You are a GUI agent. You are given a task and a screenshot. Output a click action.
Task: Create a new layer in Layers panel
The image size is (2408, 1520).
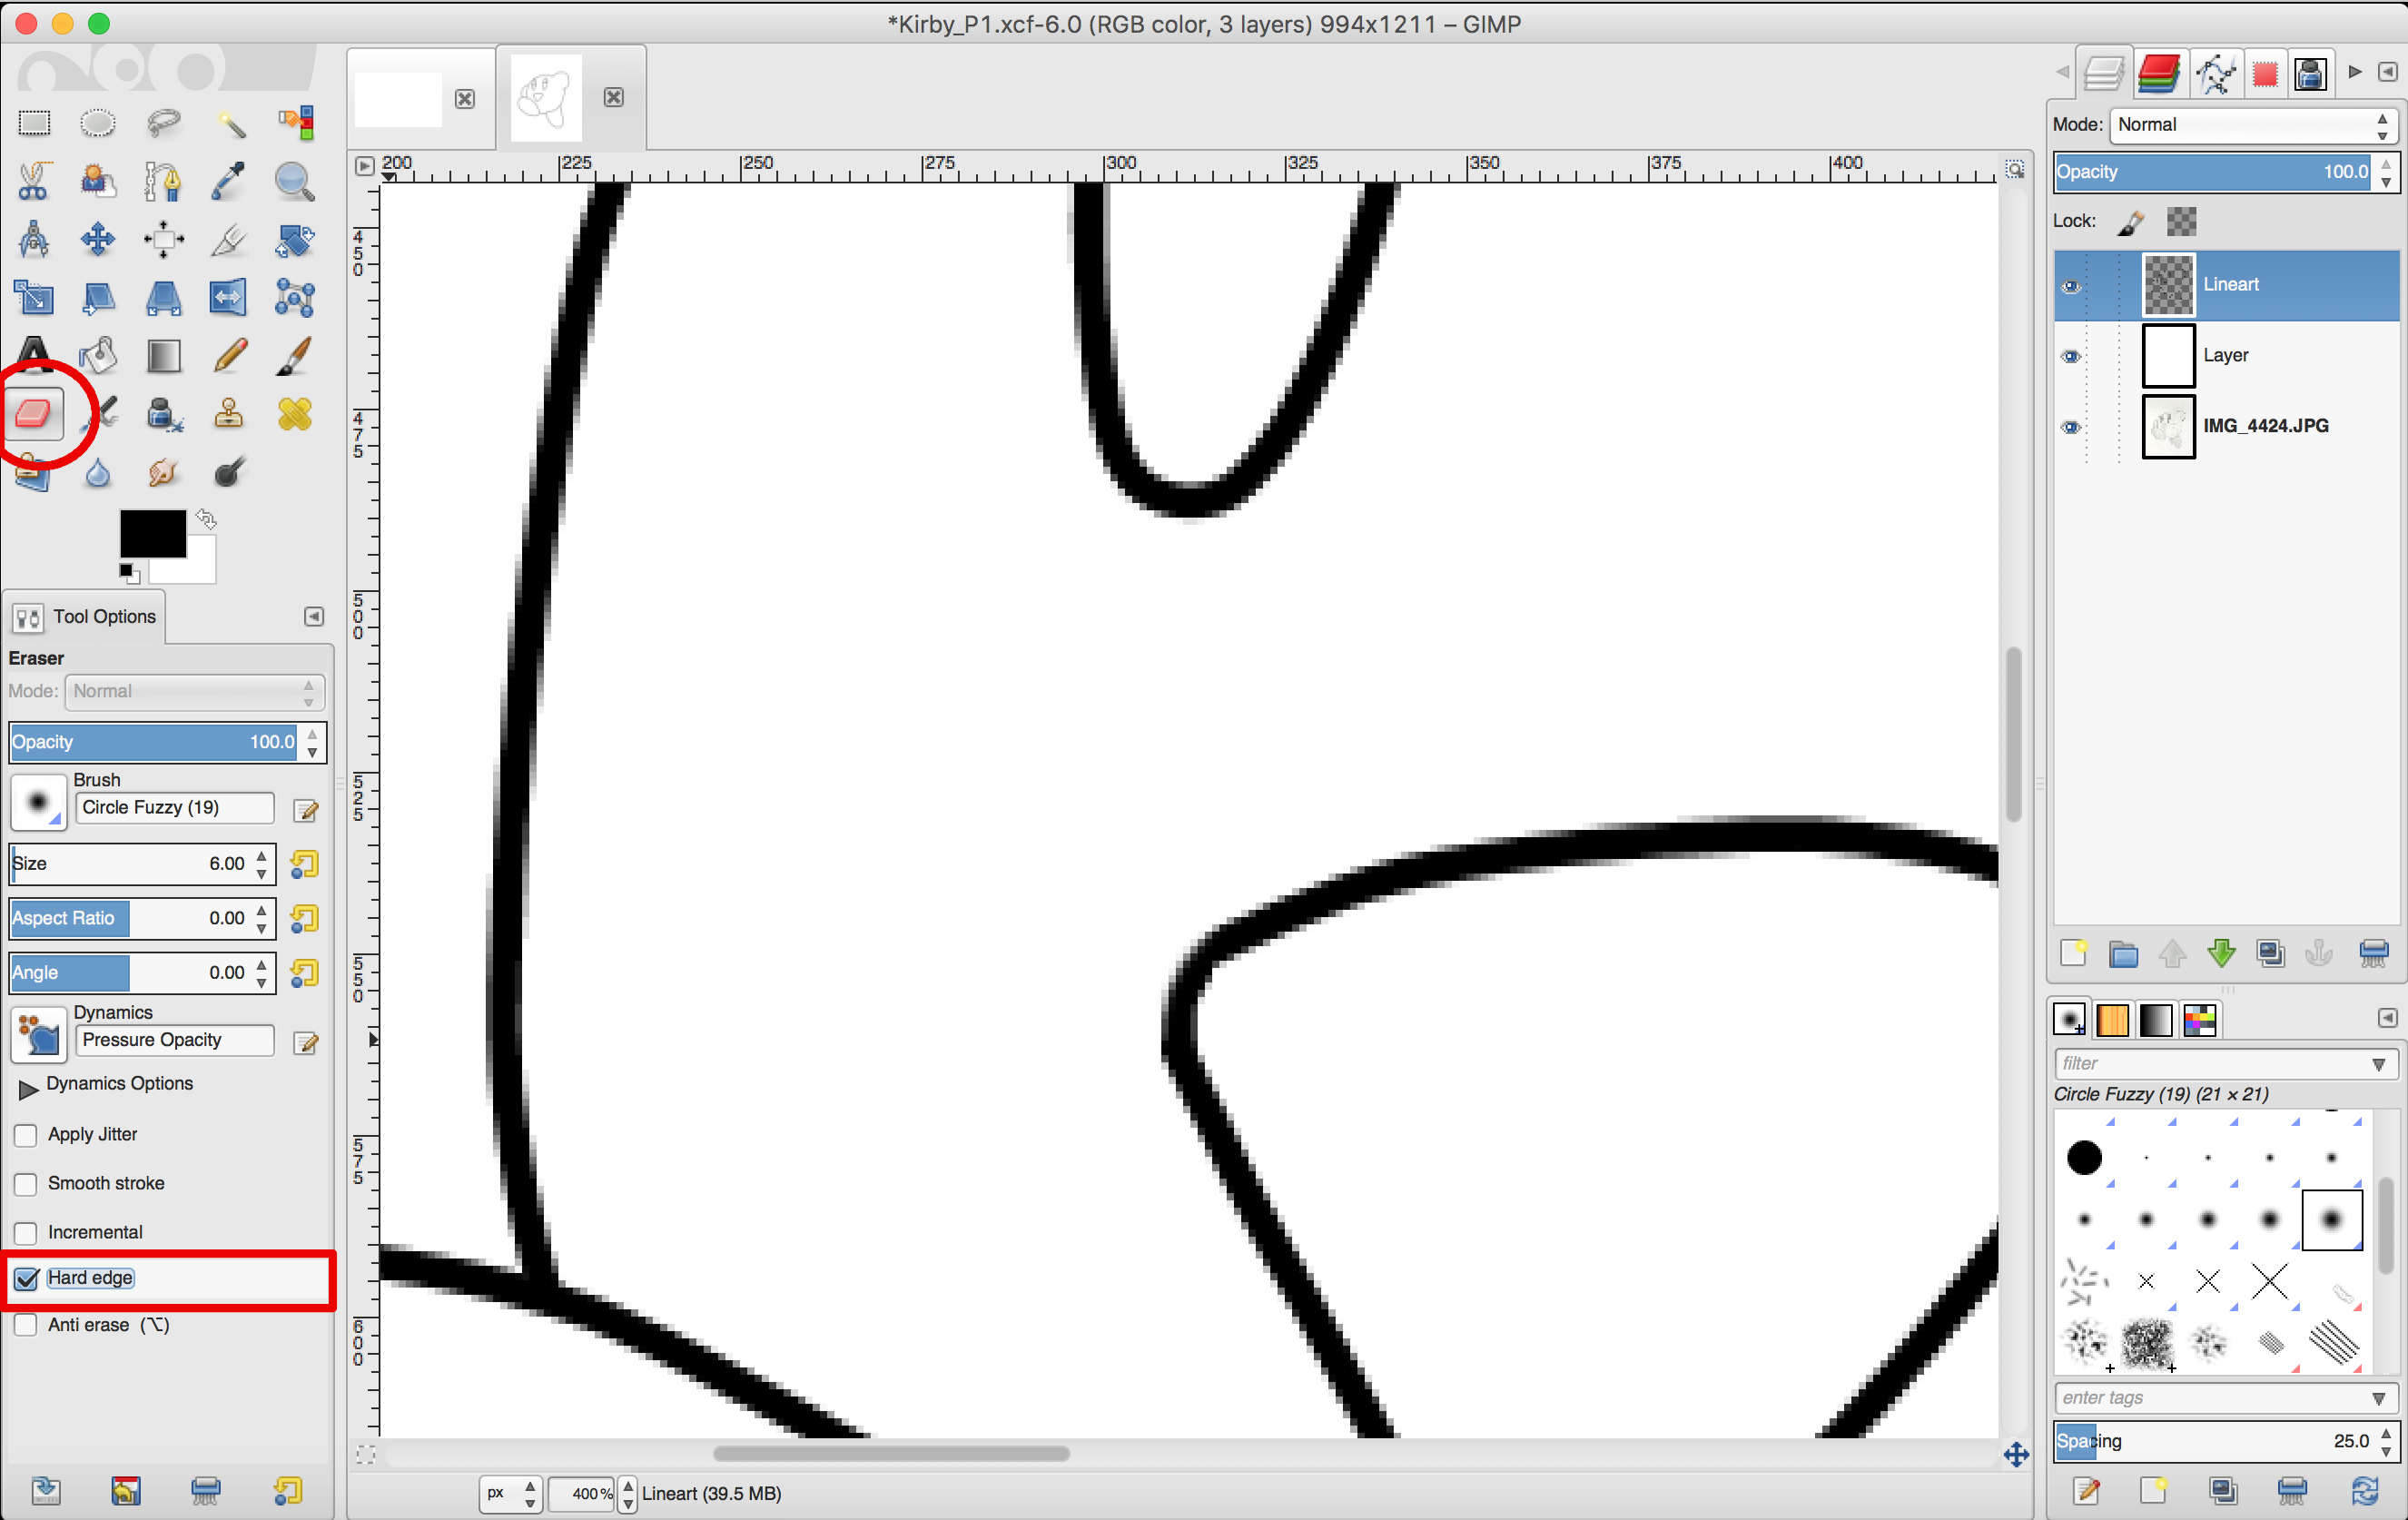click(x=2074, y=953)
